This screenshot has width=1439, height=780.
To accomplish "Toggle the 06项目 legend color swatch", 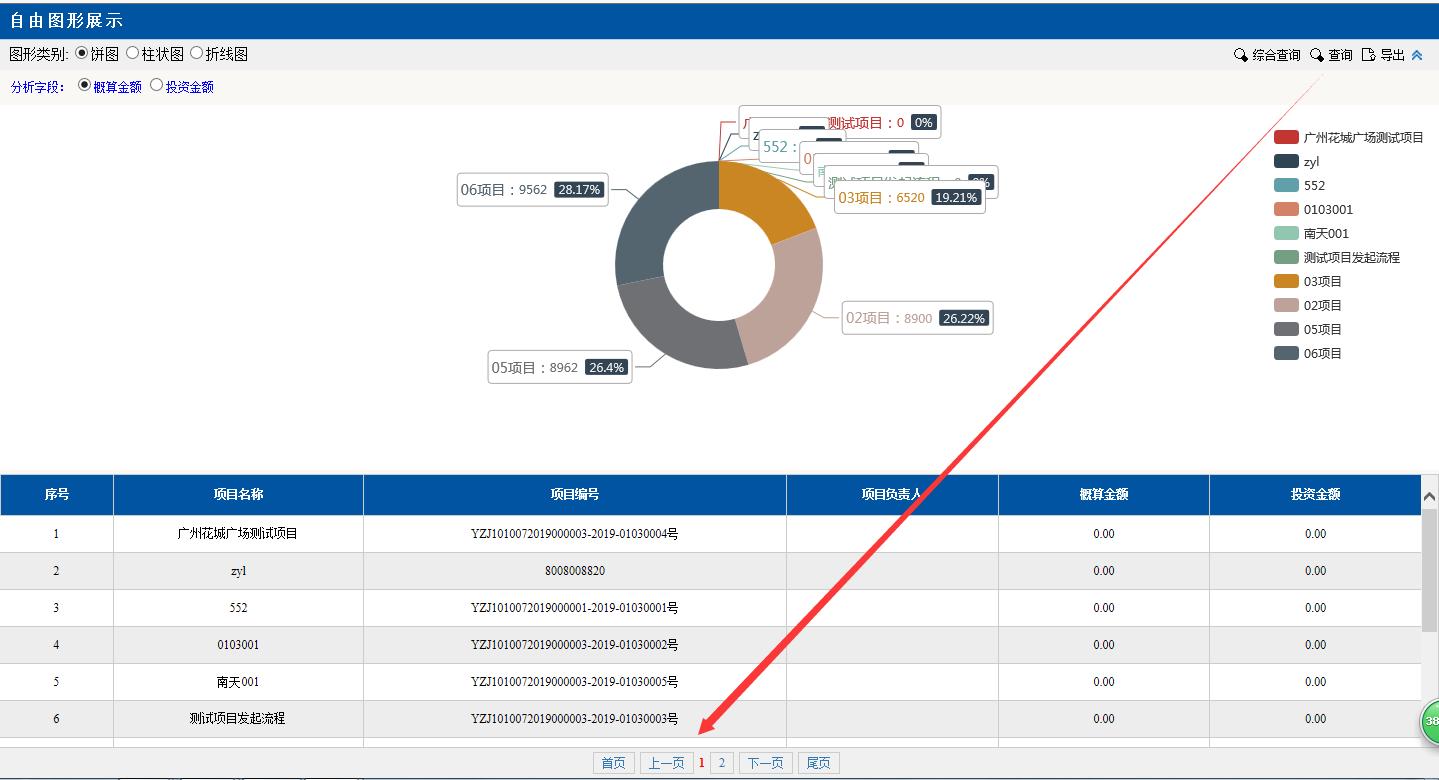I will 1286,353.
